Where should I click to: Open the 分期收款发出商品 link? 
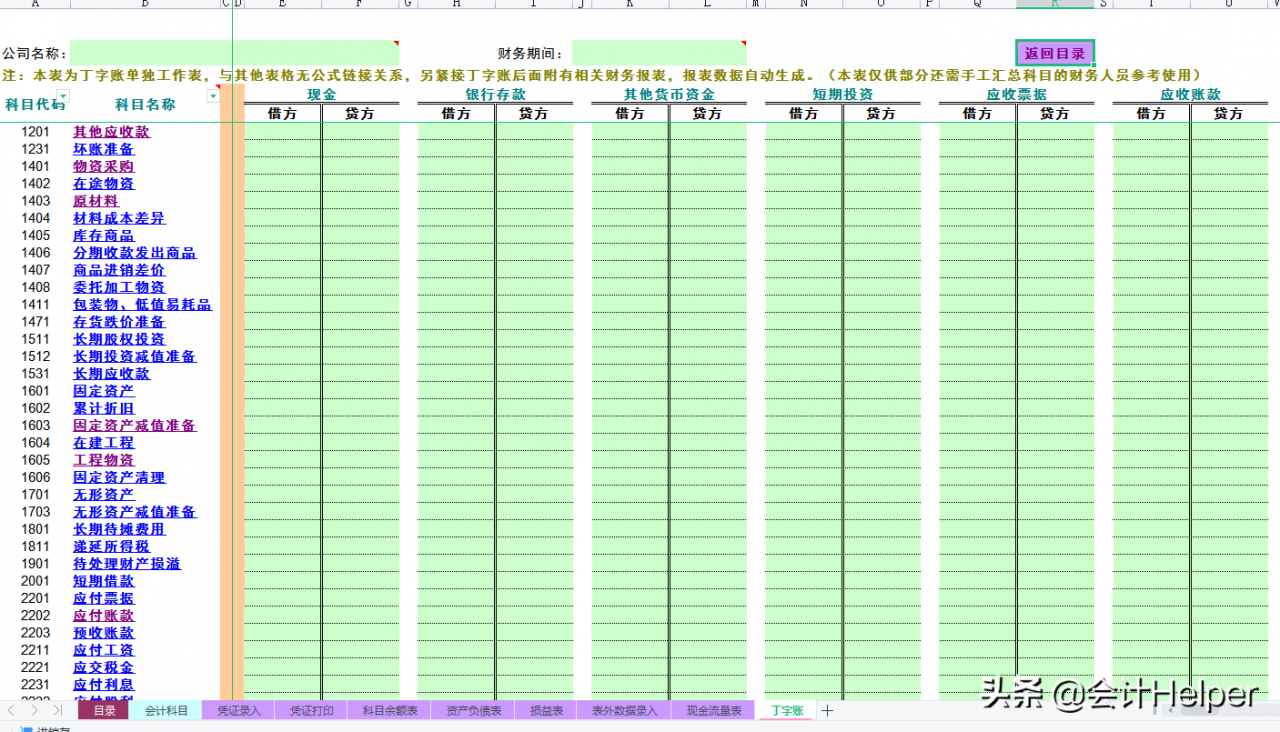tap(135, 253)
